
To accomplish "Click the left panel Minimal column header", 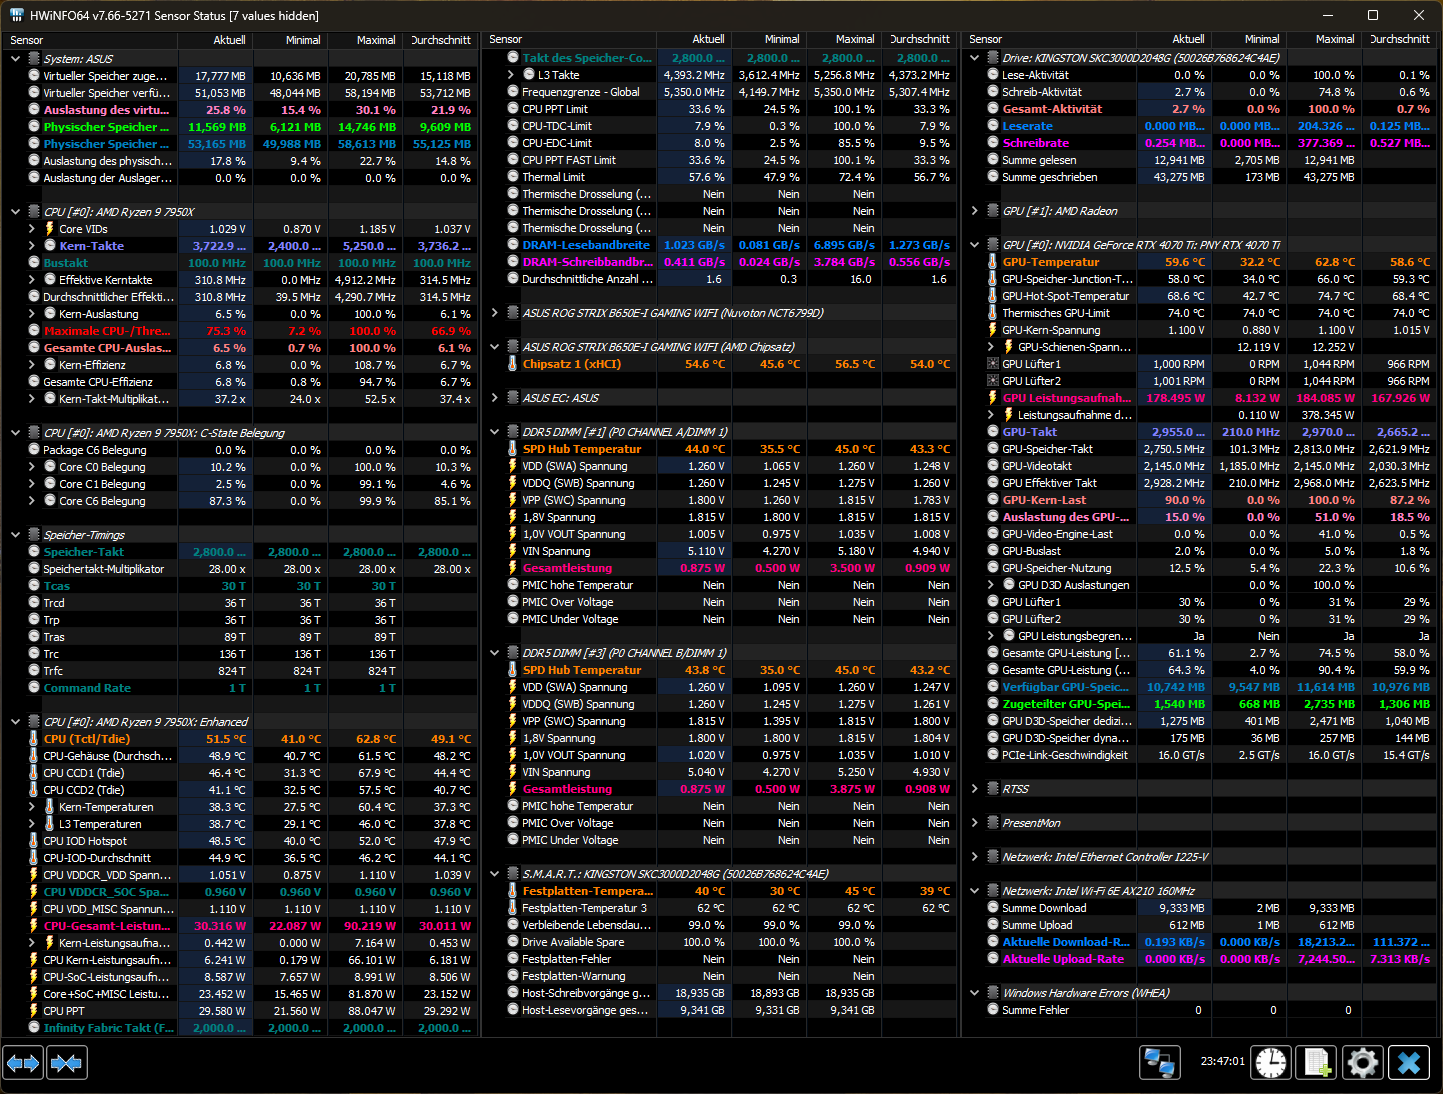I will click(290, 40).
